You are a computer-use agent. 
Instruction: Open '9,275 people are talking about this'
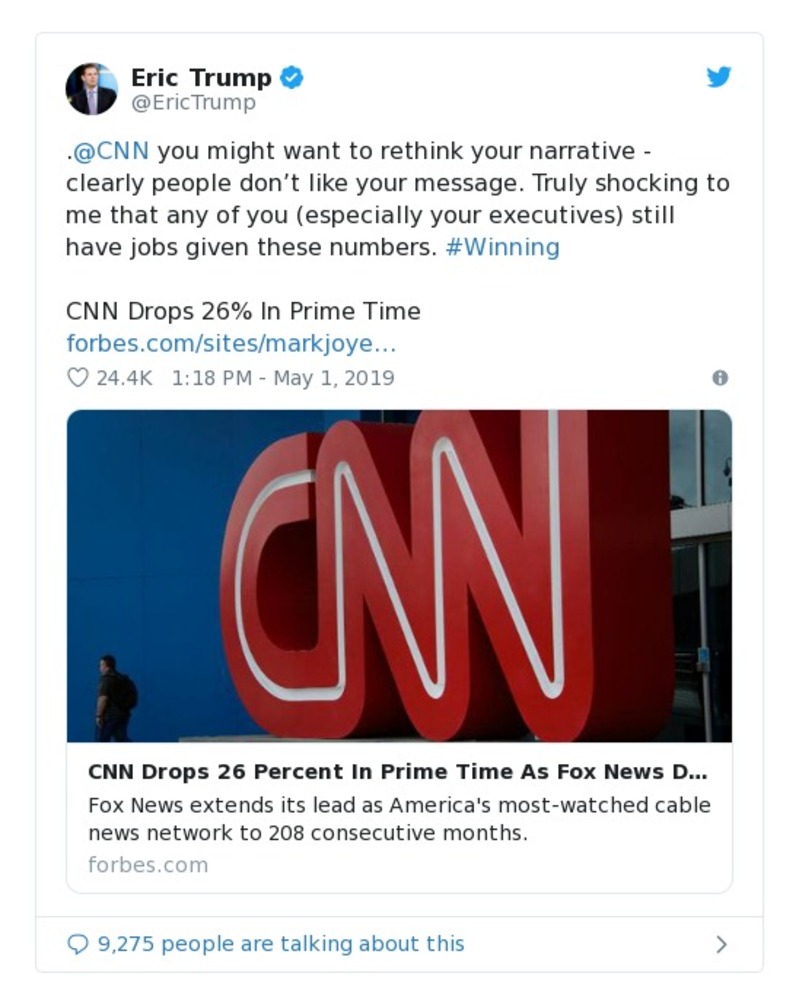click(280, 944)
